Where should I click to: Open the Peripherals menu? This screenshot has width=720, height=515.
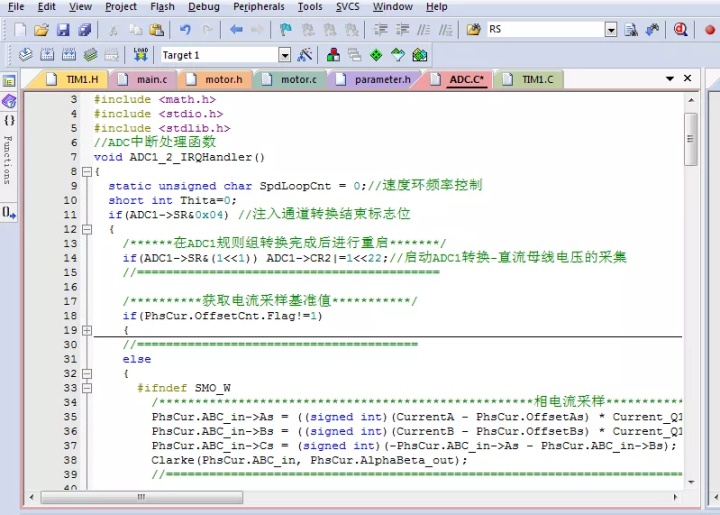259,7
